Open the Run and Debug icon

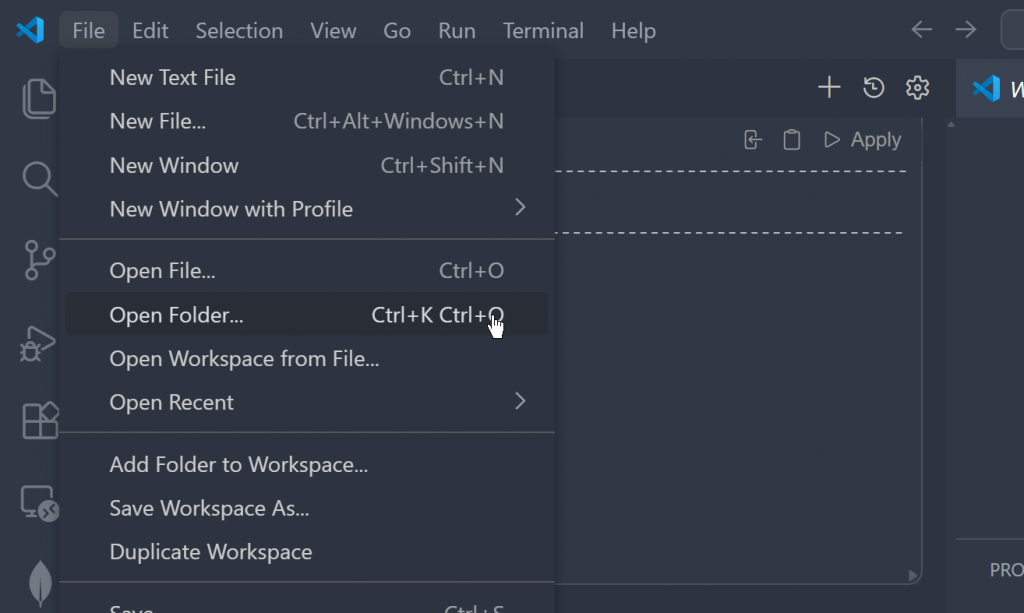tap(40, 342)
